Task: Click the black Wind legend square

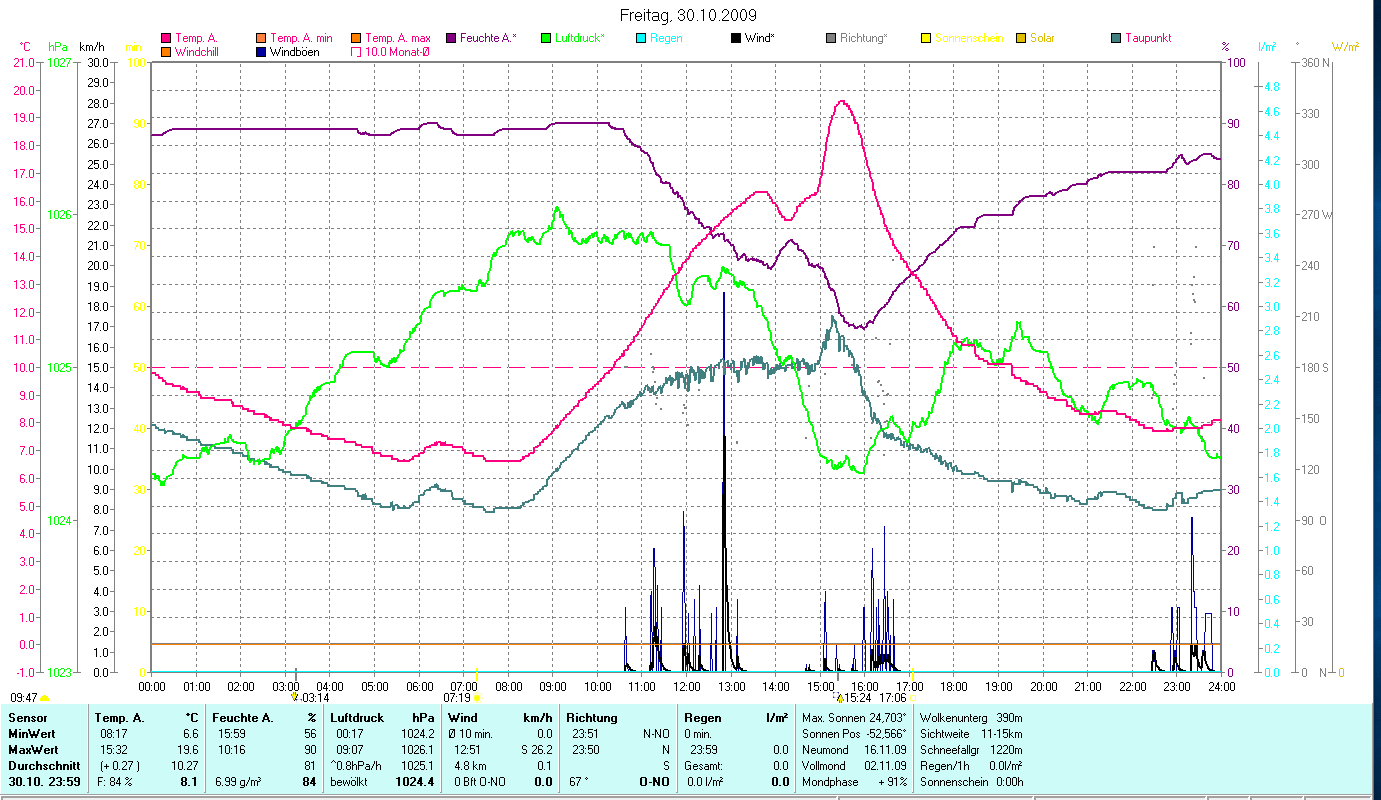Action: pos(736,38)
